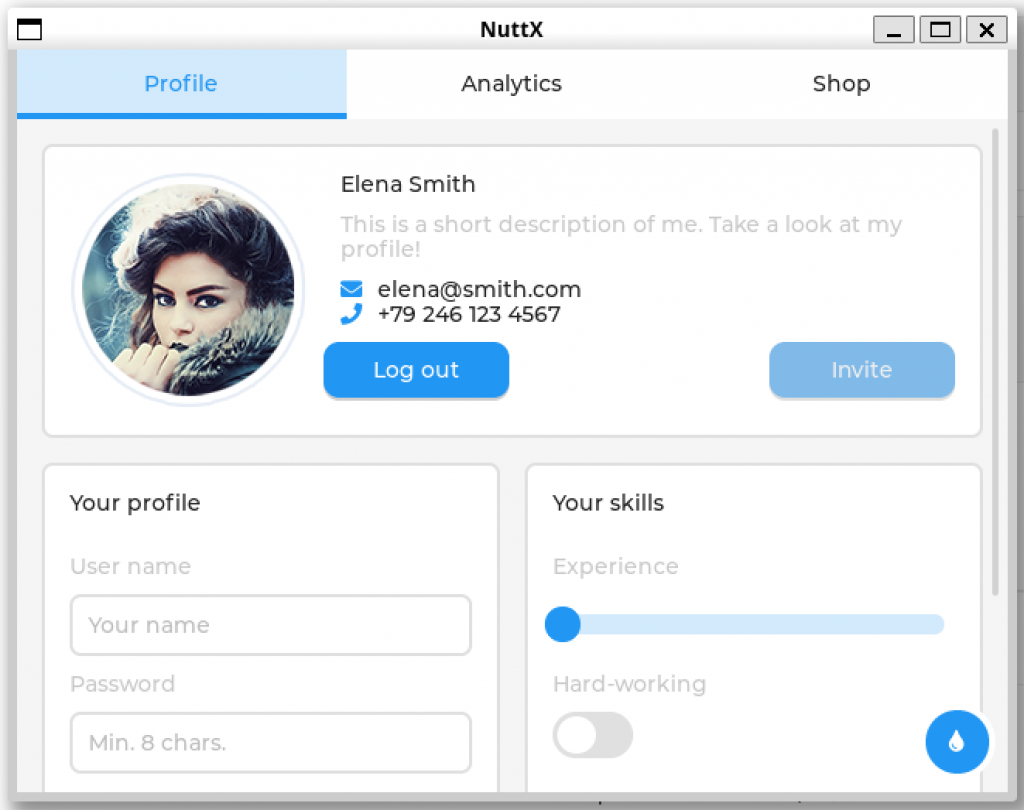Switch to the Analytics tab
The image size is (1024, 810).
pos(511,84)
